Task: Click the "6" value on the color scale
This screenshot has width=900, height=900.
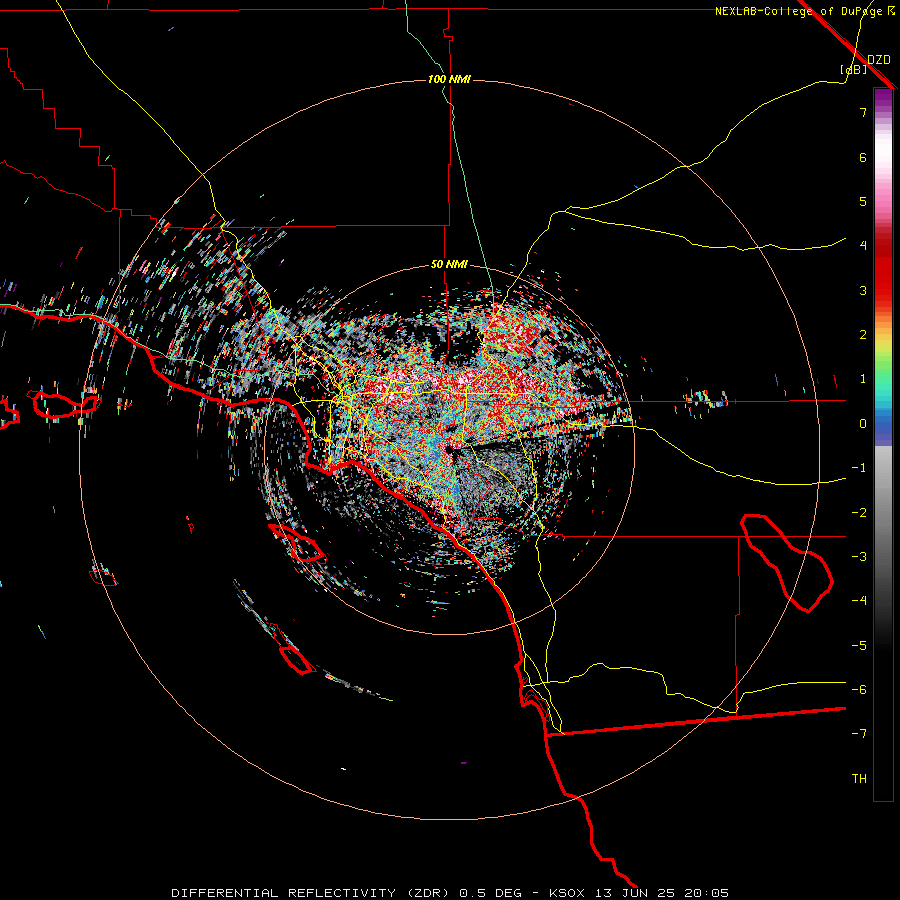Action: [x=863, y=157]
